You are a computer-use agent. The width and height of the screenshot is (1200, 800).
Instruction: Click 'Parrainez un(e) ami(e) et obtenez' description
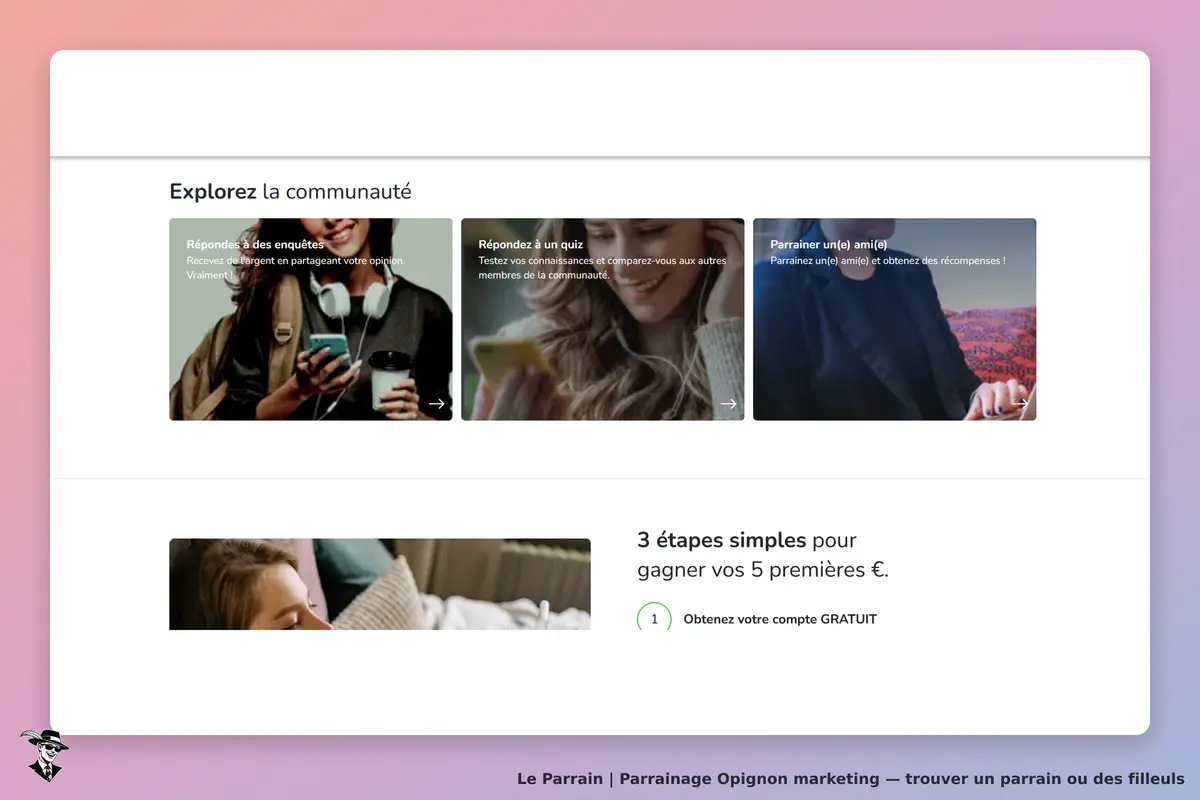coord(888,261)
